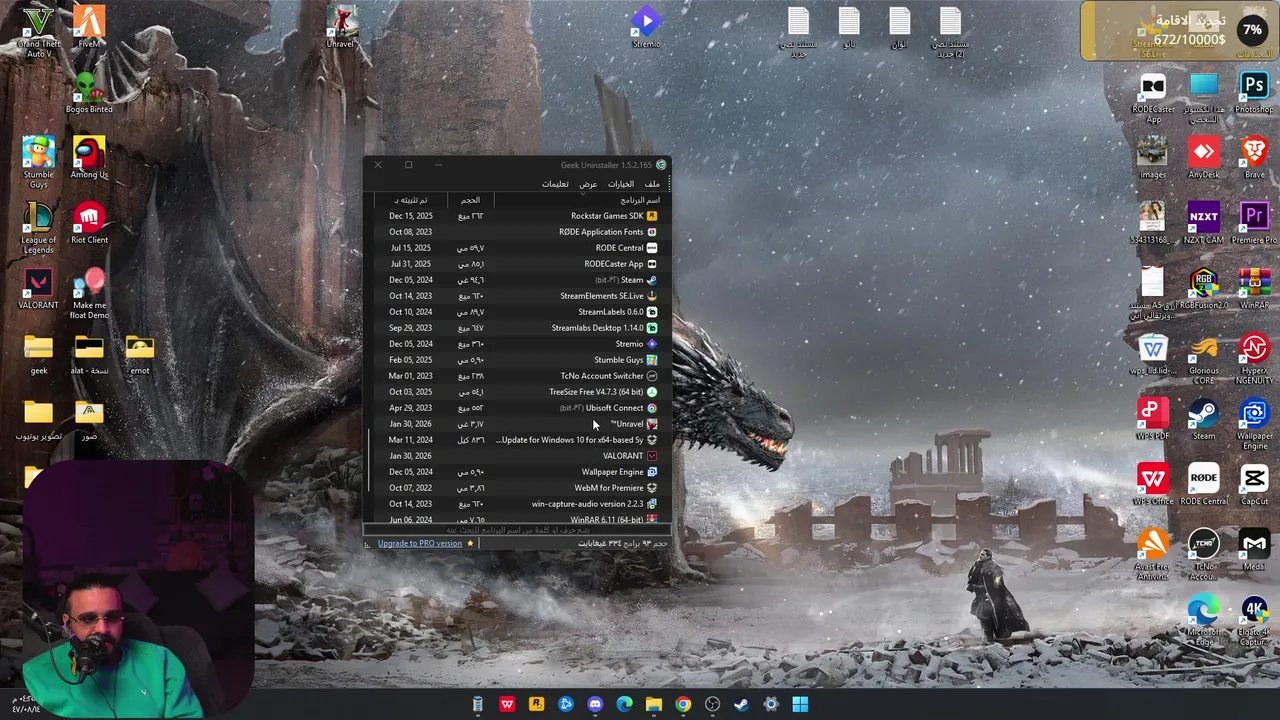Viewport: 1280px width, 720px height.
Task: Select the Avast Free Antivirus shortcut
Action: click(1153, 555)
